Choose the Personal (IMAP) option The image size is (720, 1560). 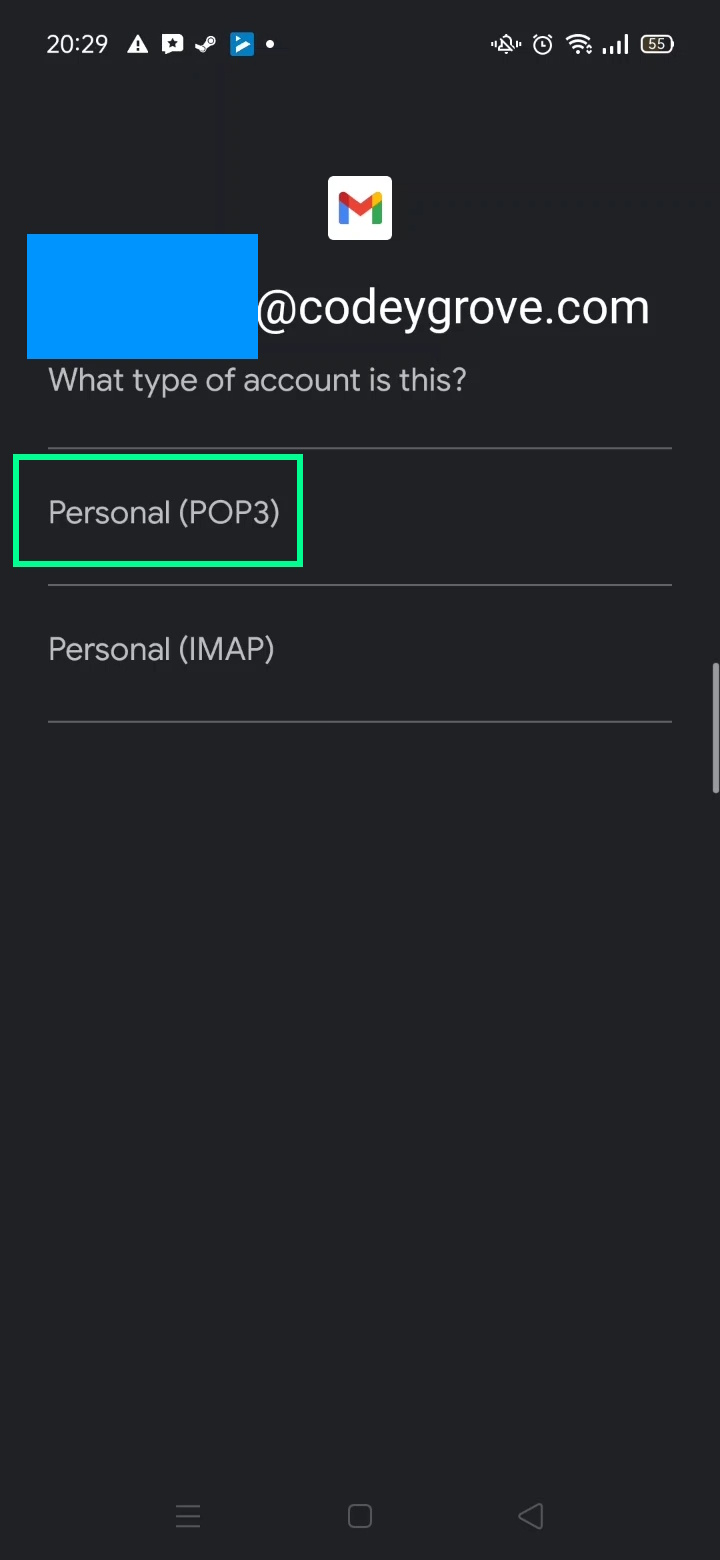[x=360, y=650]
